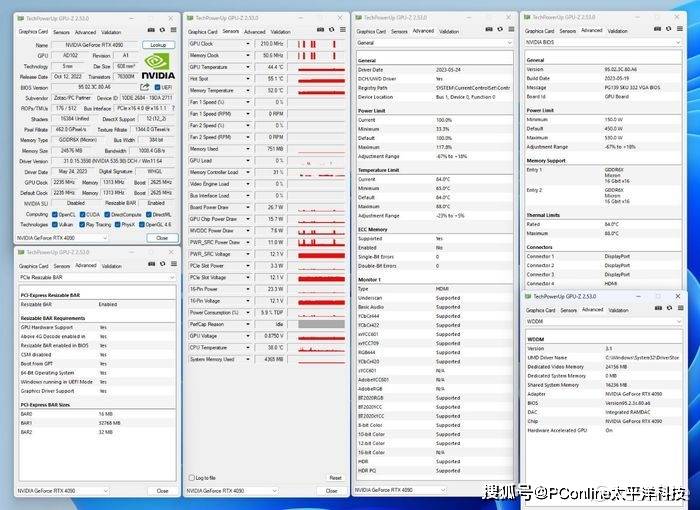Toggle the DirectML checkbox

click(x=149, y=214)
